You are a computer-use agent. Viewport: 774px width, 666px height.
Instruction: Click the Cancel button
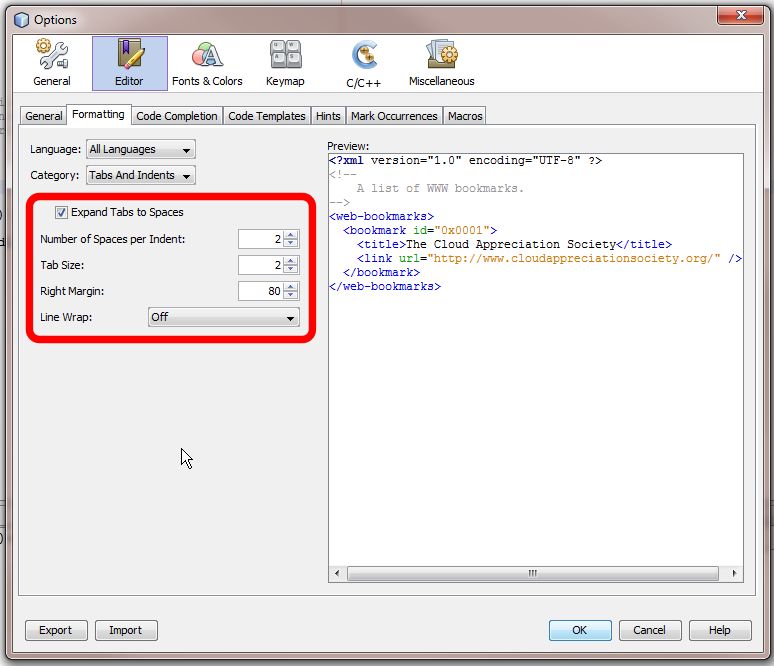[x=650, y=630]
